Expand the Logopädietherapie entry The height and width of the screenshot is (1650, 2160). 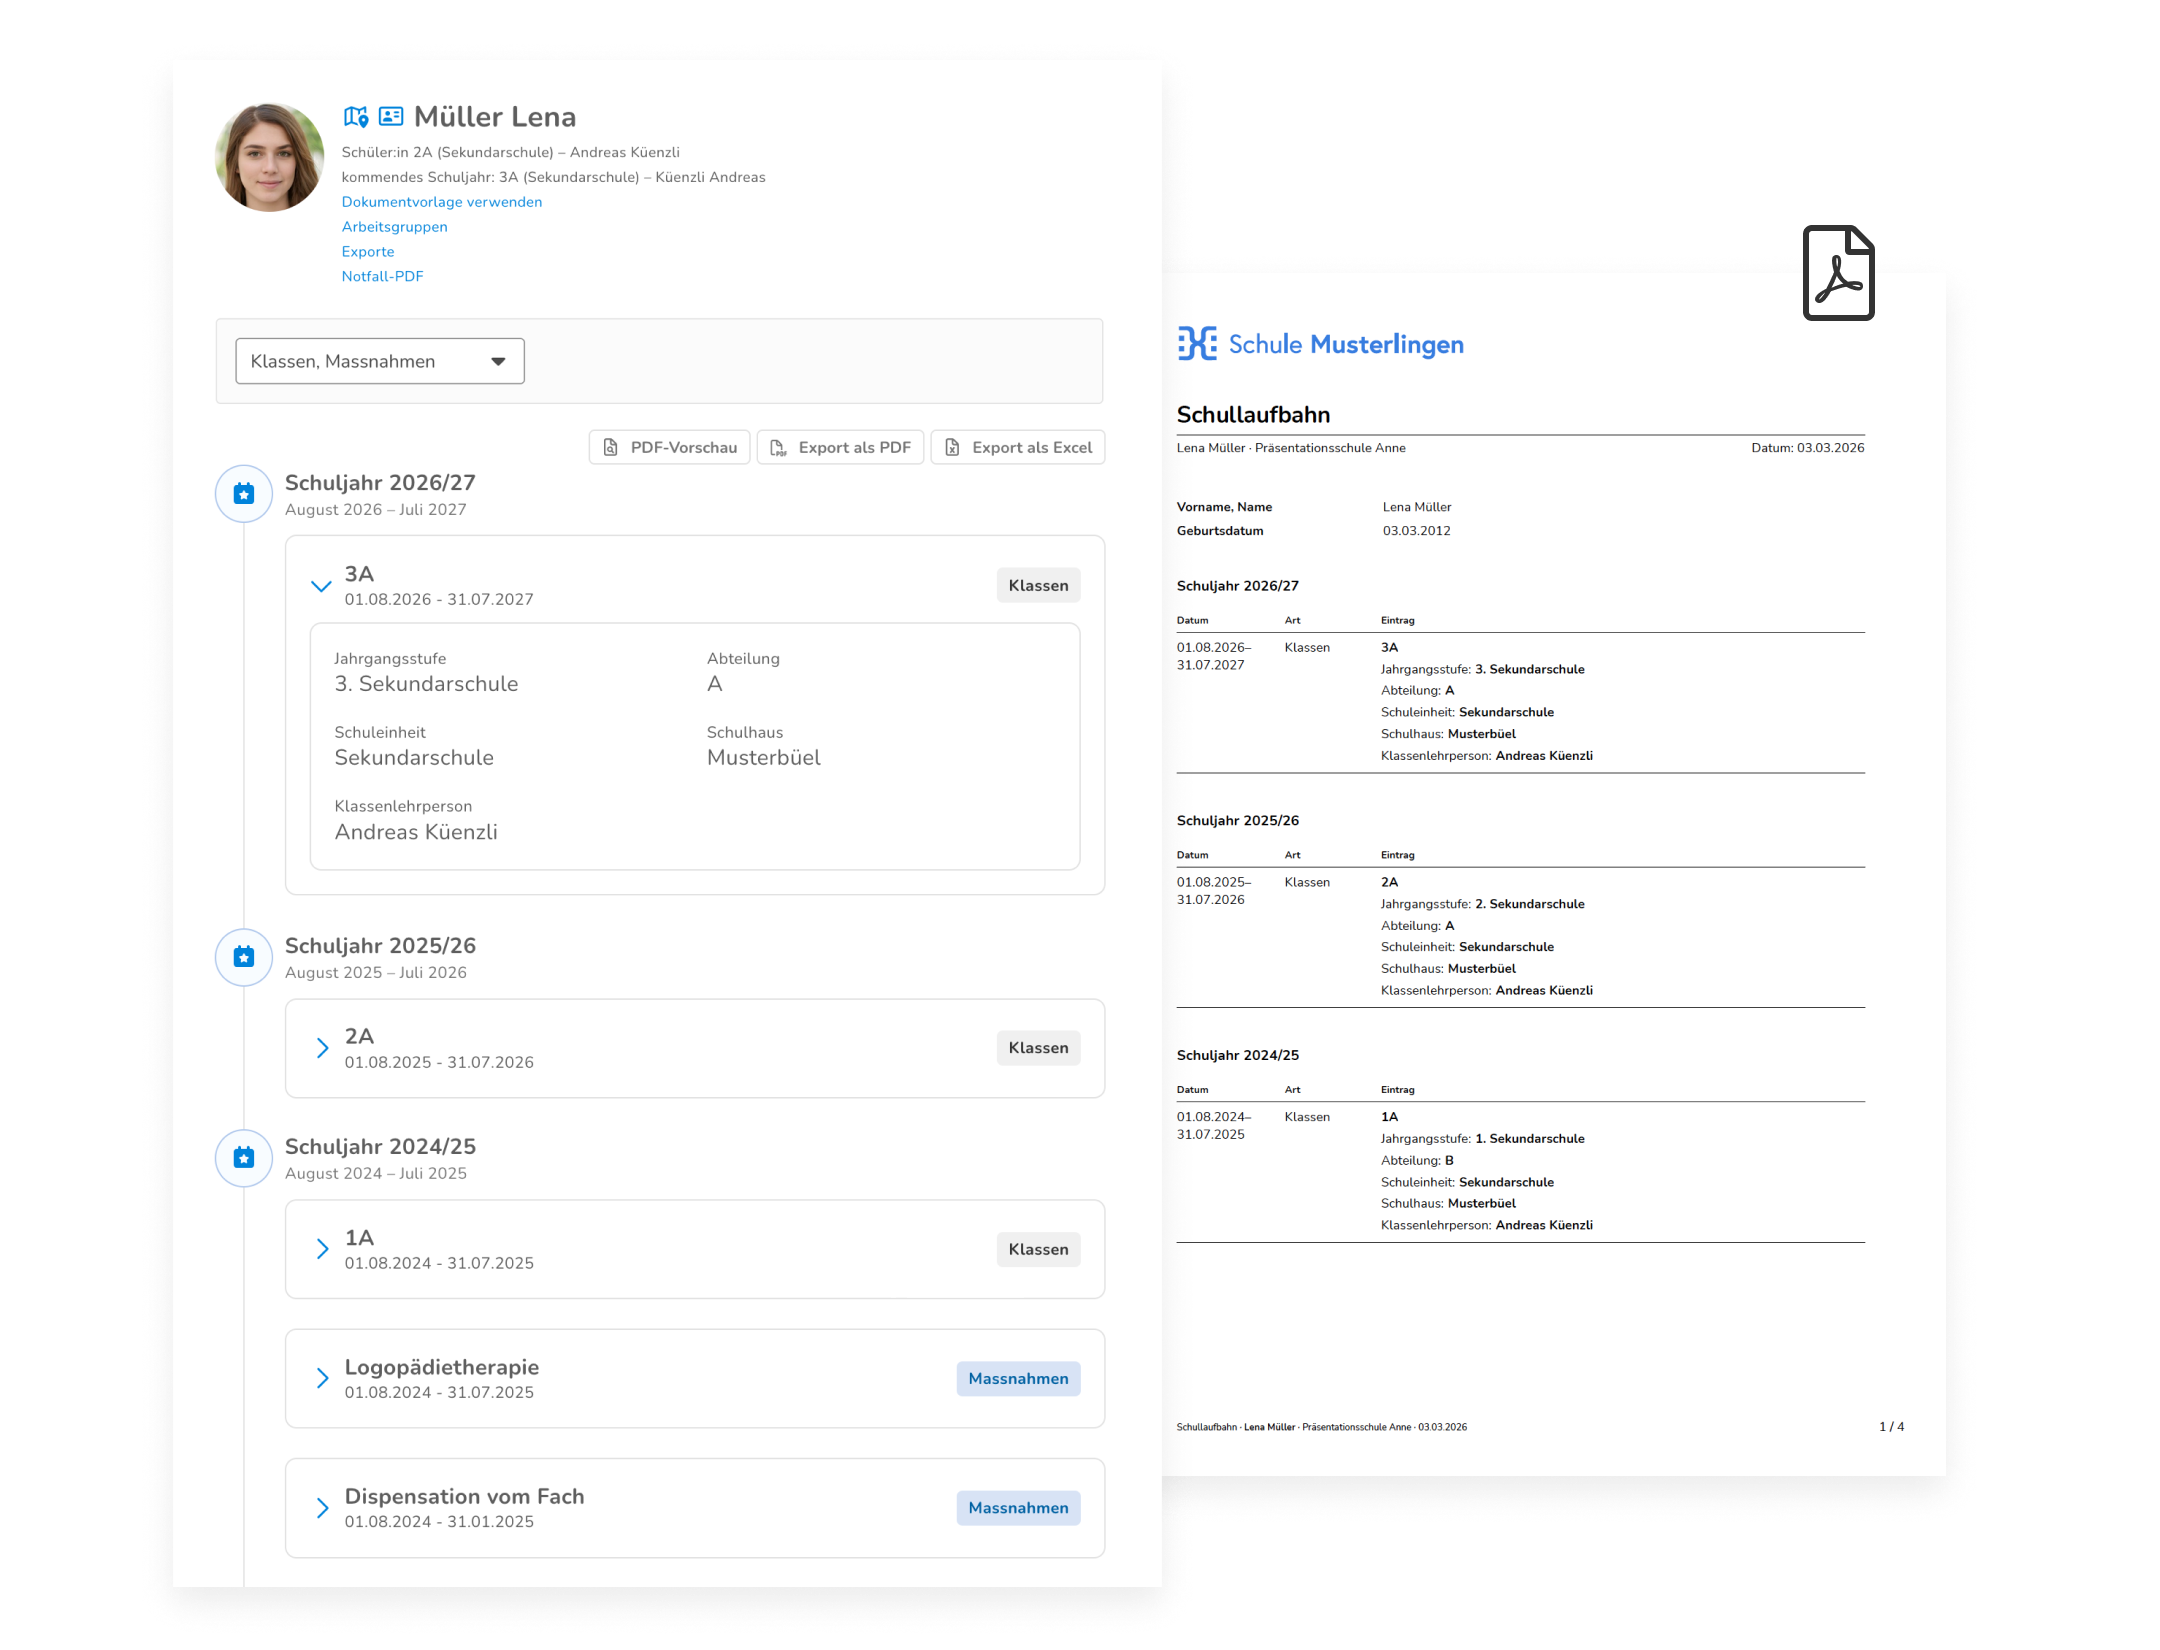(322, 1378)
